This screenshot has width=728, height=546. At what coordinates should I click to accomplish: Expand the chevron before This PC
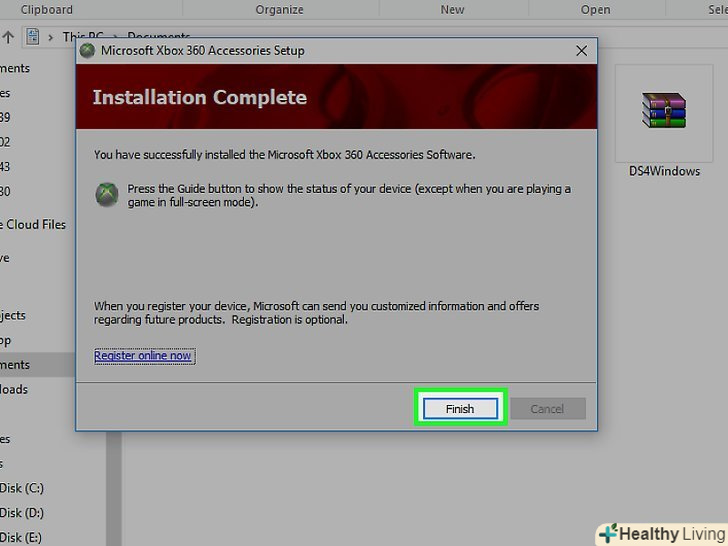(51, 37)
